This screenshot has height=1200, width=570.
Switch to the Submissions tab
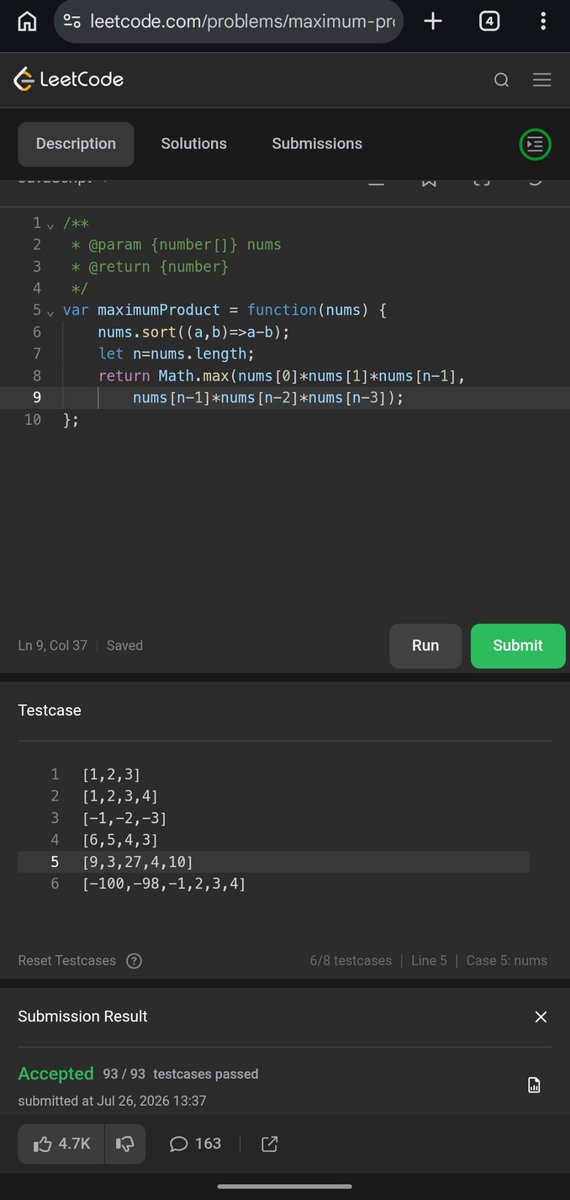pos(317,144)
